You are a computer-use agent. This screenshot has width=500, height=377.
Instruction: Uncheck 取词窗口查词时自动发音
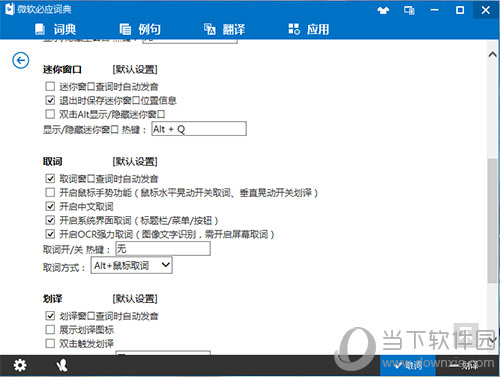(50, 178)
